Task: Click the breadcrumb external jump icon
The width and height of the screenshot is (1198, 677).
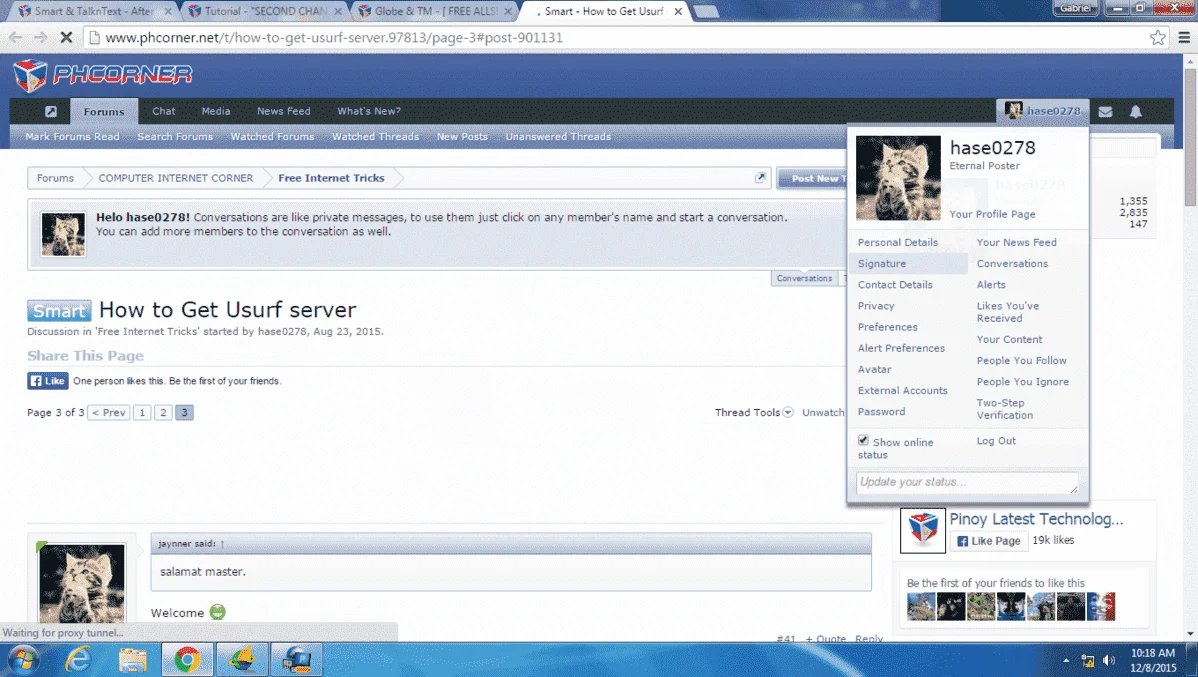Action: point(760,177)
